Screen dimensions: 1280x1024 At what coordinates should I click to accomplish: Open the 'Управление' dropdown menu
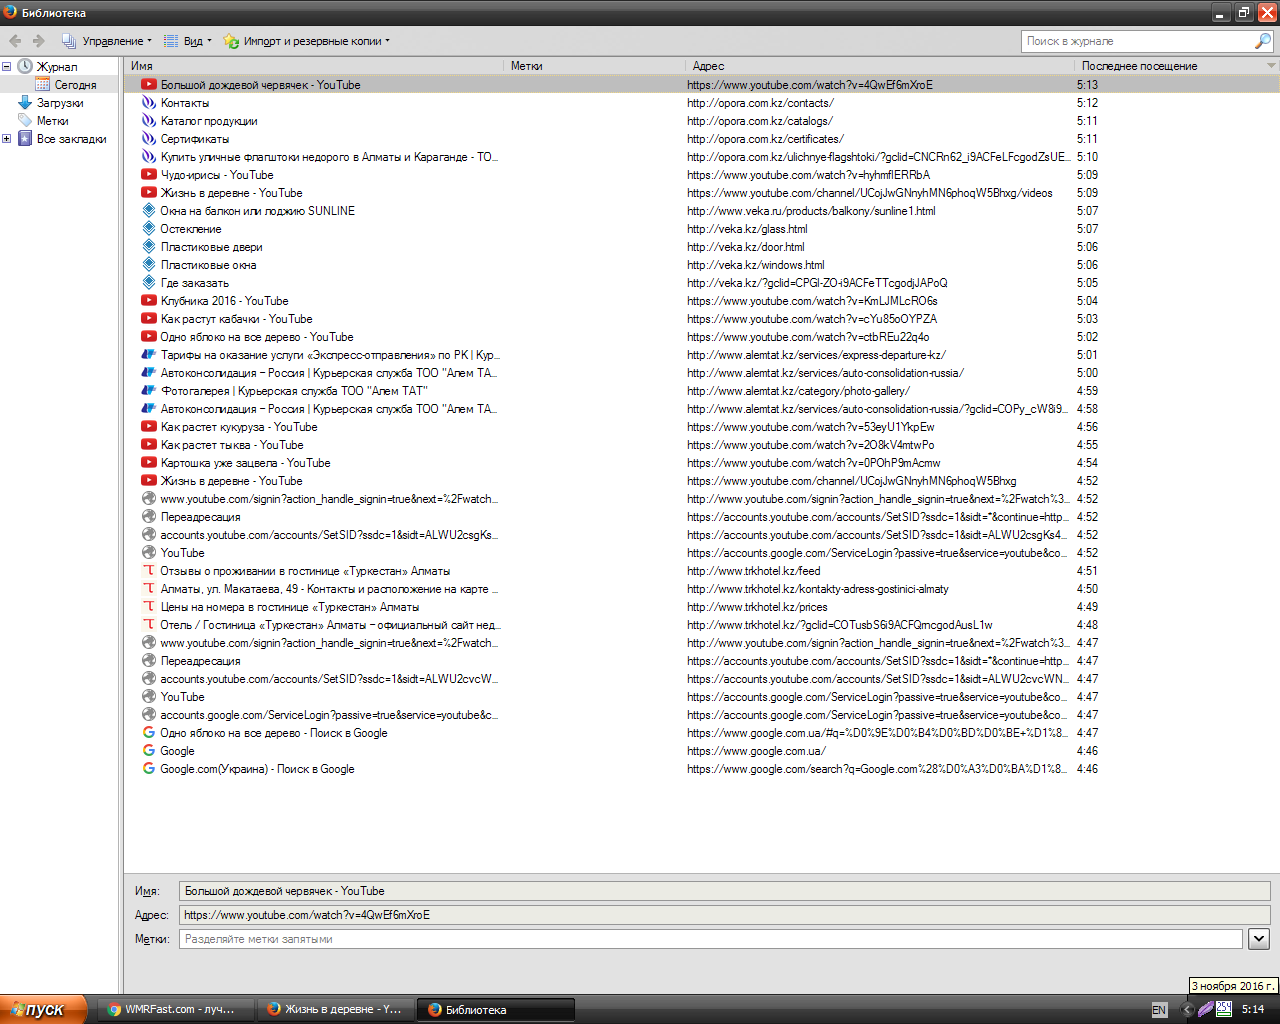pos(106,41)
